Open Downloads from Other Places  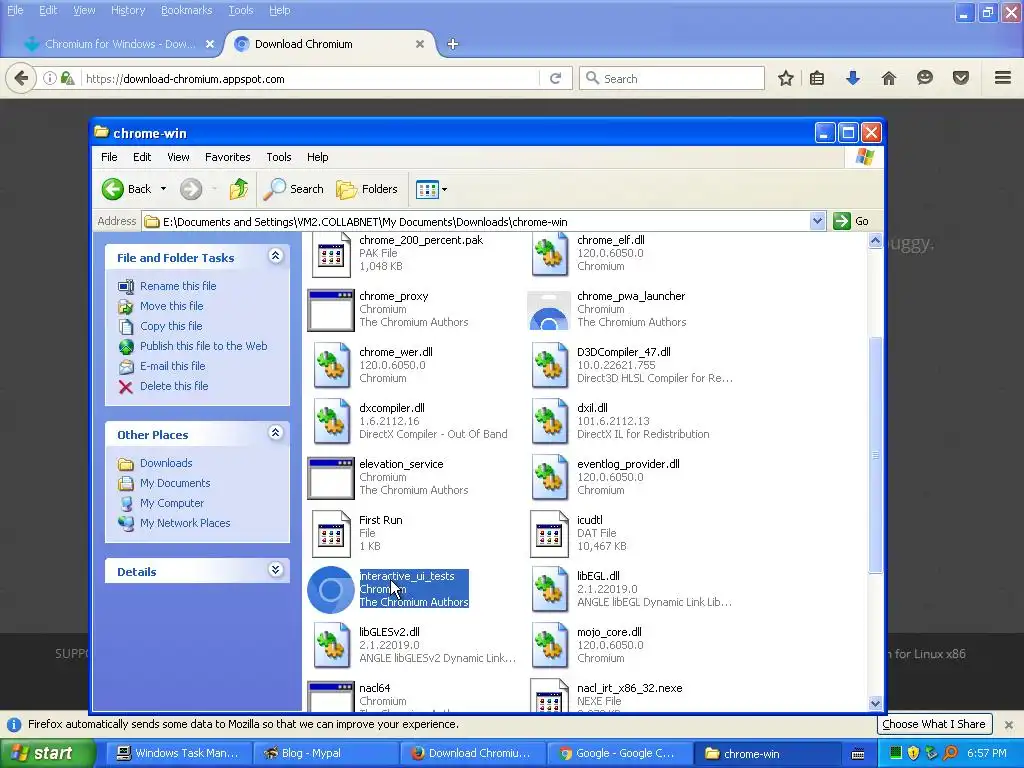pyautogui.click(x=166, y=463)
